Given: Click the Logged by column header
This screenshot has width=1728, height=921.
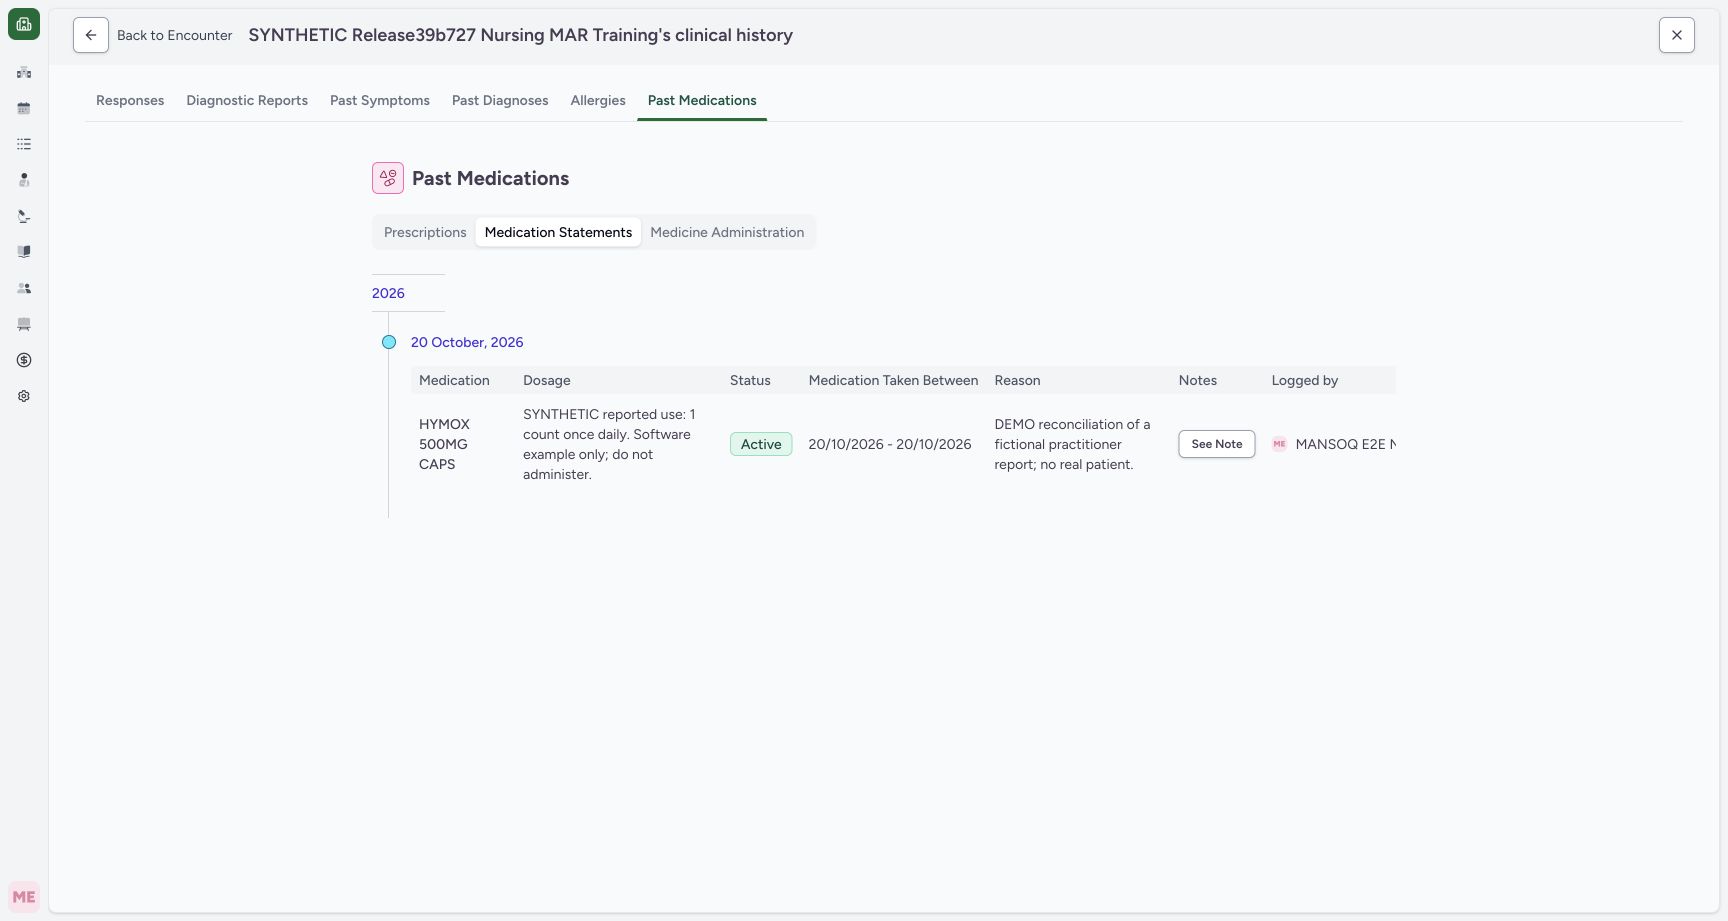Looking at the screenshot, I should pos(1305,380).
